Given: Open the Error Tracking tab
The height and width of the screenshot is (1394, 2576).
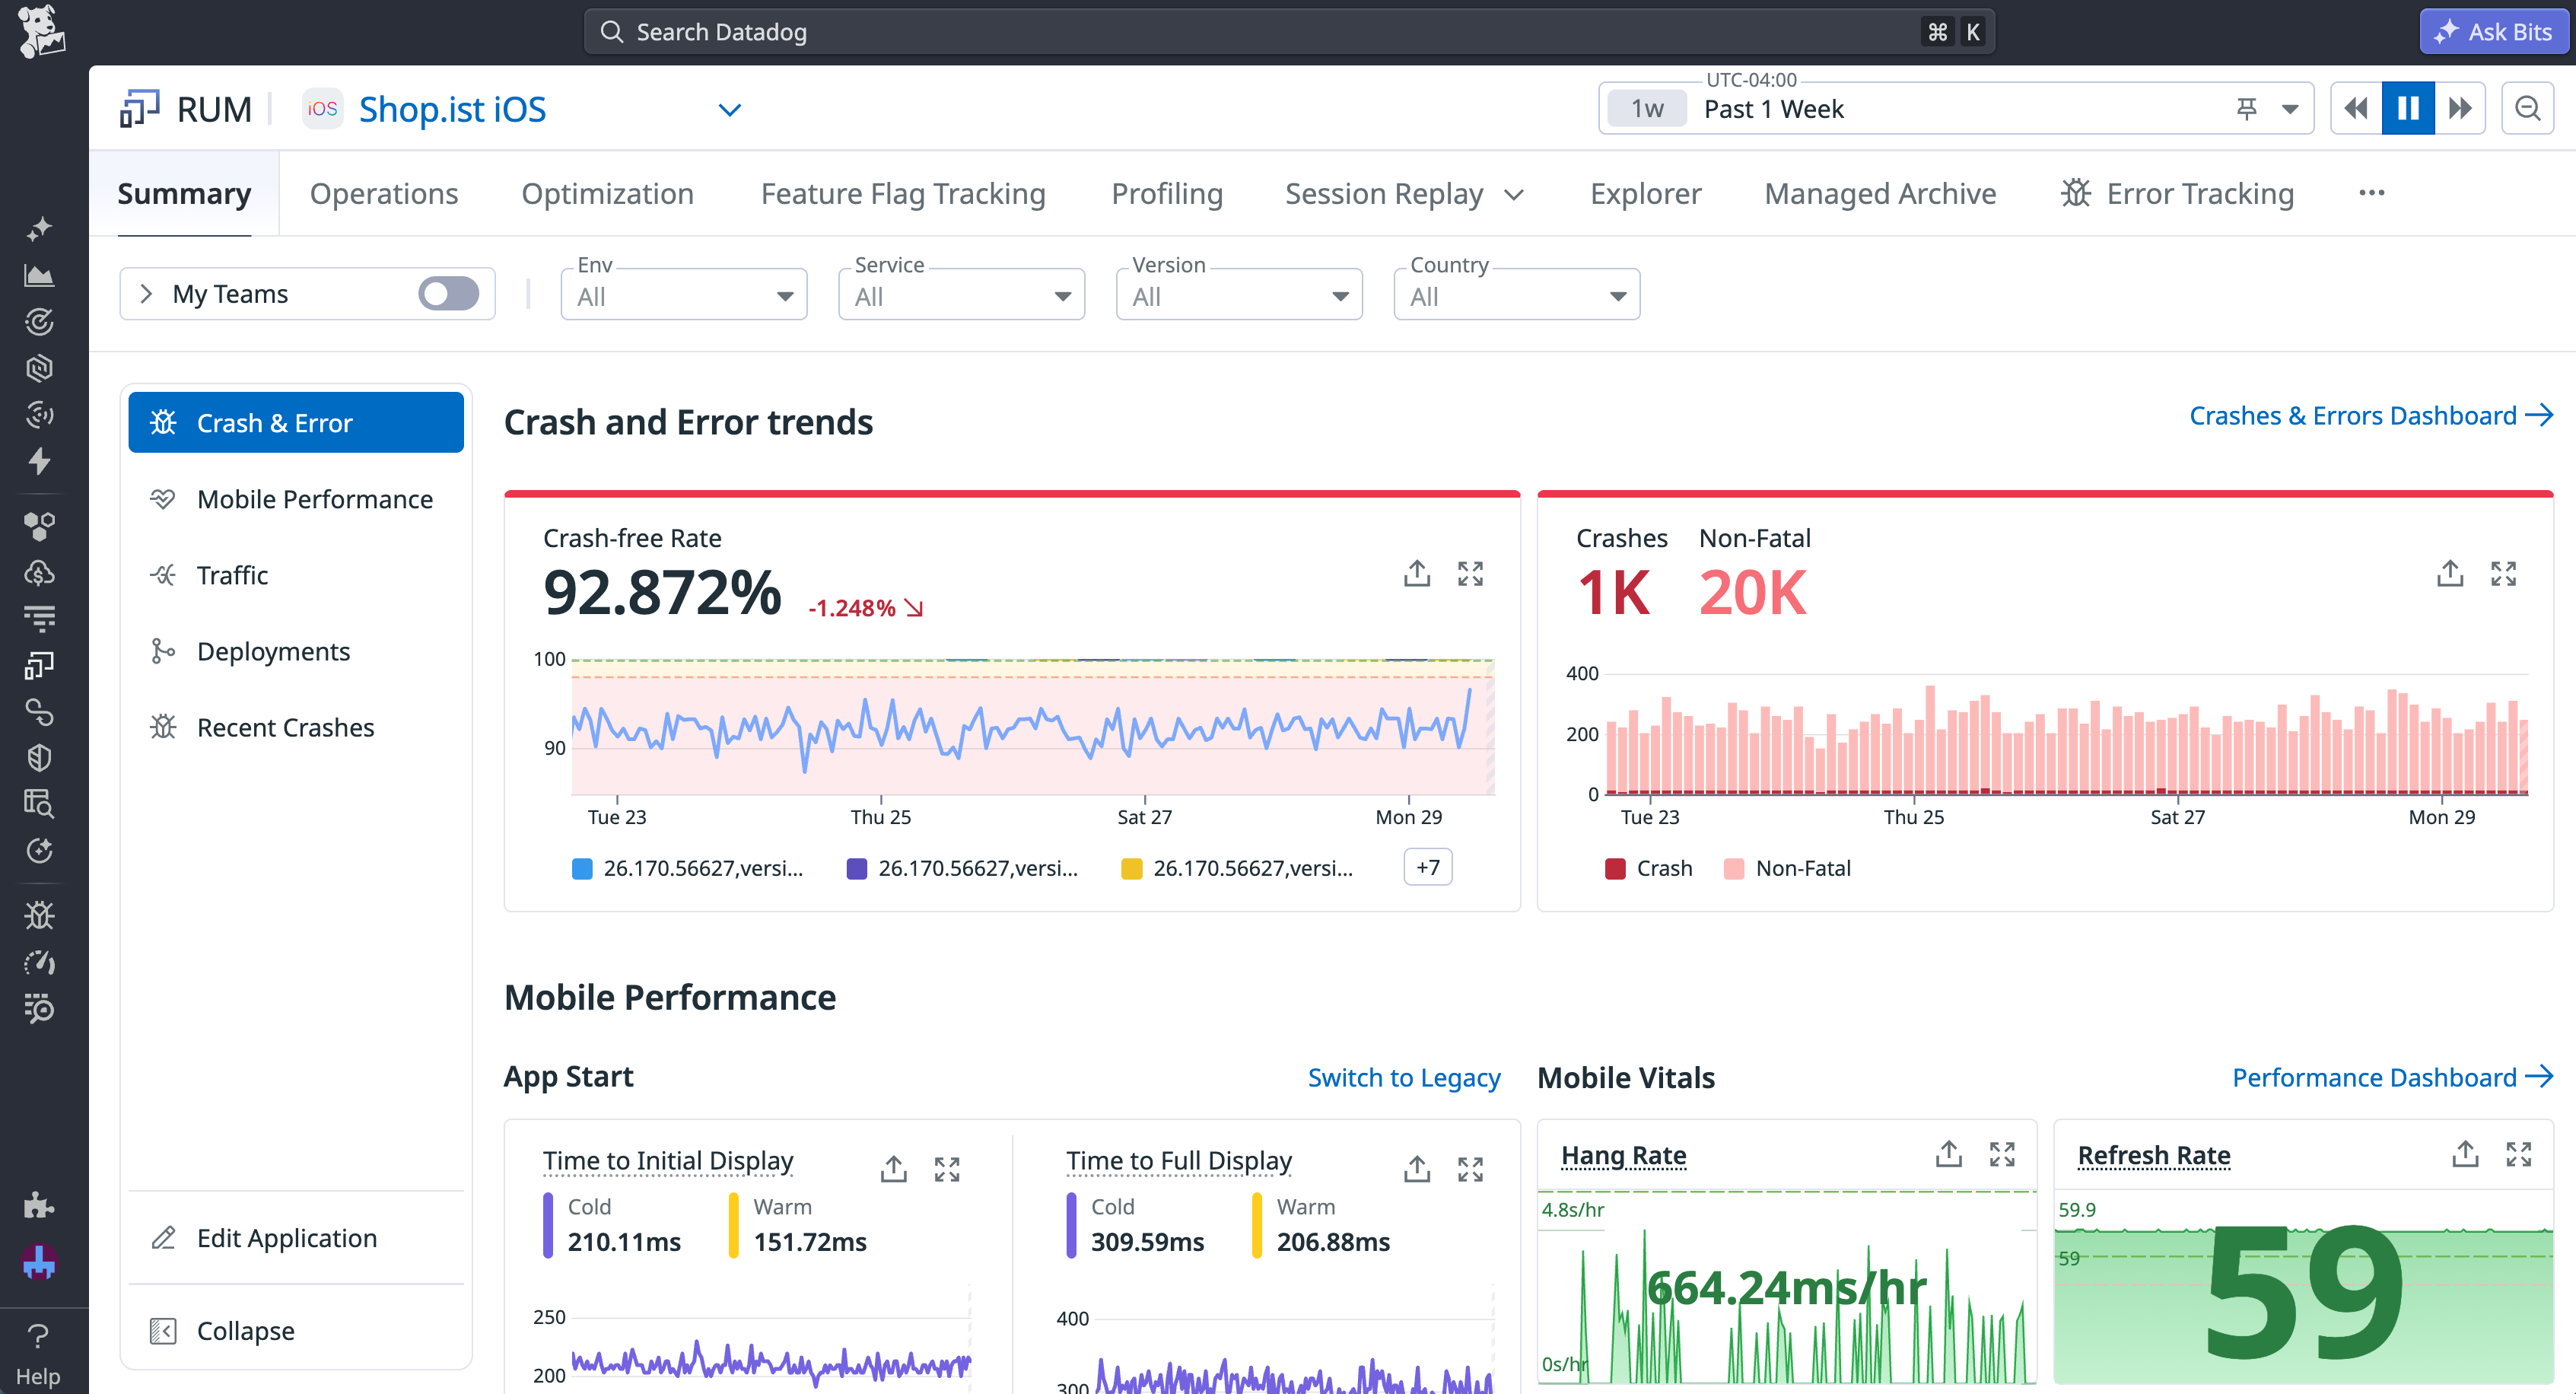Looking at the screenshot, I should [x=2177, y=194].
